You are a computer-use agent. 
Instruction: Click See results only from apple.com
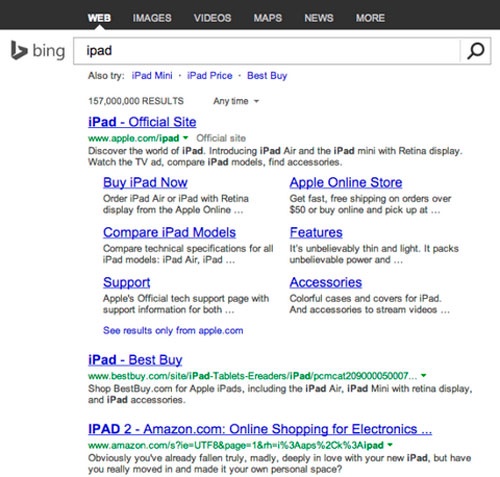[173, 330]
